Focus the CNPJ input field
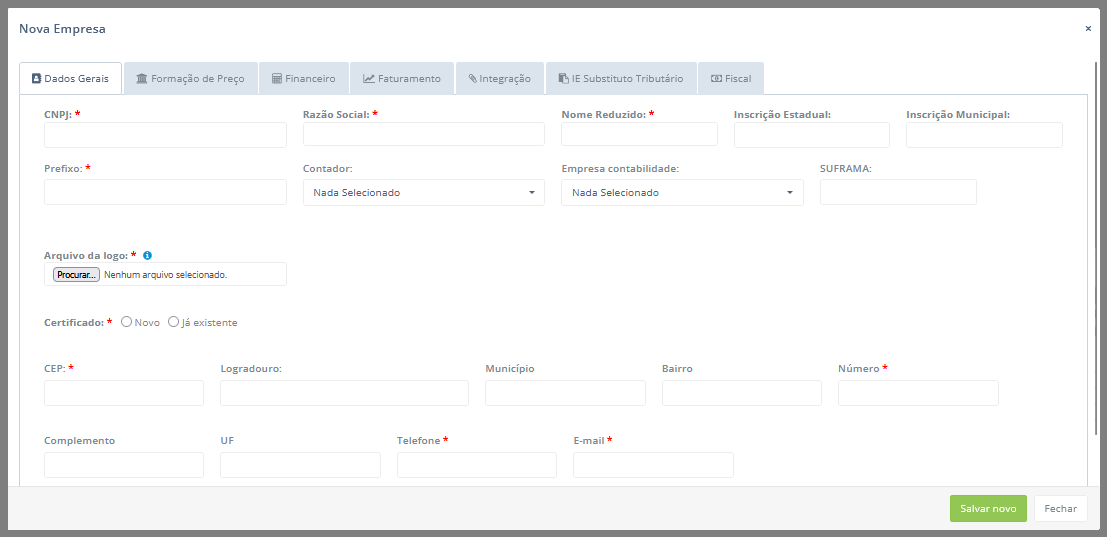 click(165, 135)
